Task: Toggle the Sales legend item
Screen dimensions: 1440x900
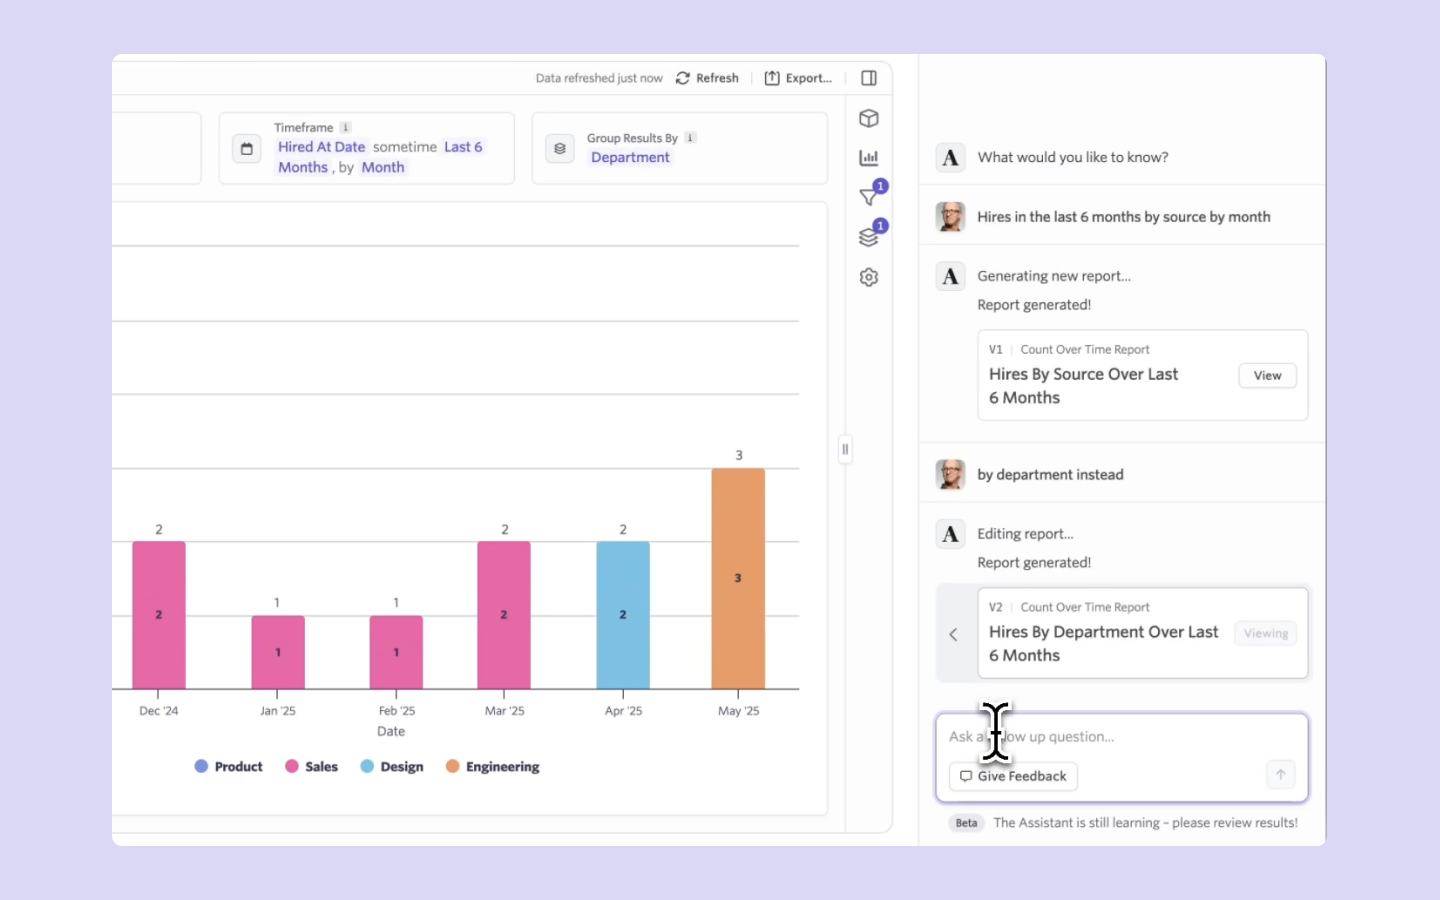Action: click(312, 767)
